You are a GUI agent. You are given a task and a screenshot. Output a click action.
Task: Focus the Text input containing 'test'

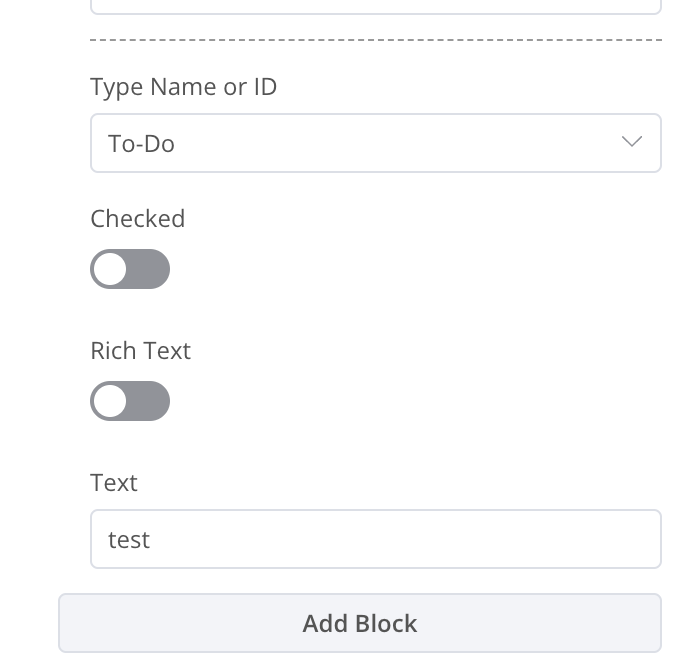(375, 539)
